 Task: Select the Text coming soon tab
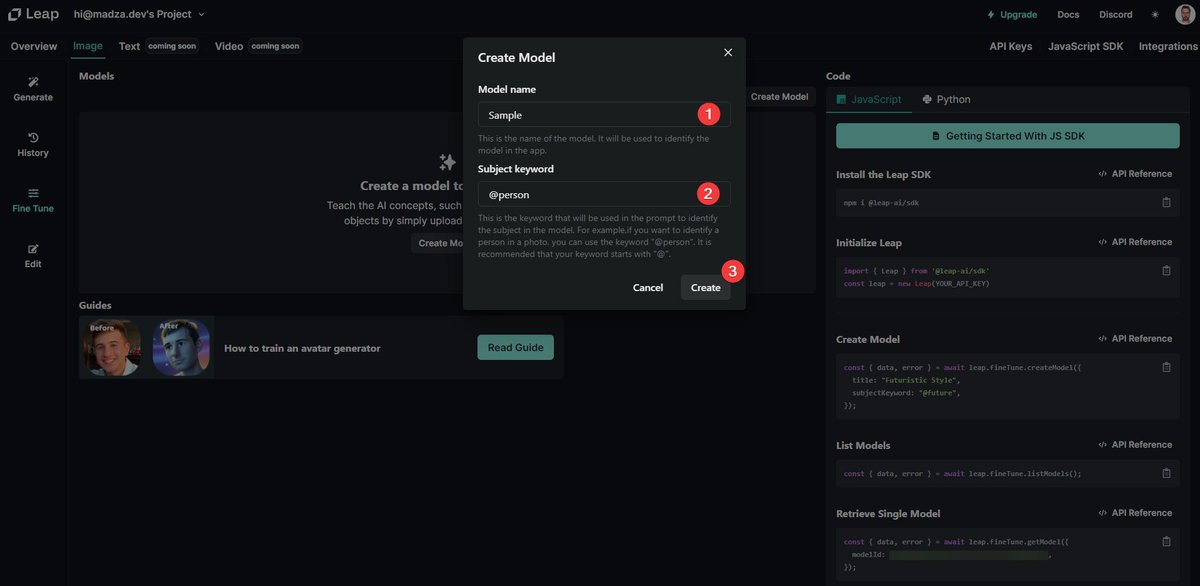click(x=158, y=46)
